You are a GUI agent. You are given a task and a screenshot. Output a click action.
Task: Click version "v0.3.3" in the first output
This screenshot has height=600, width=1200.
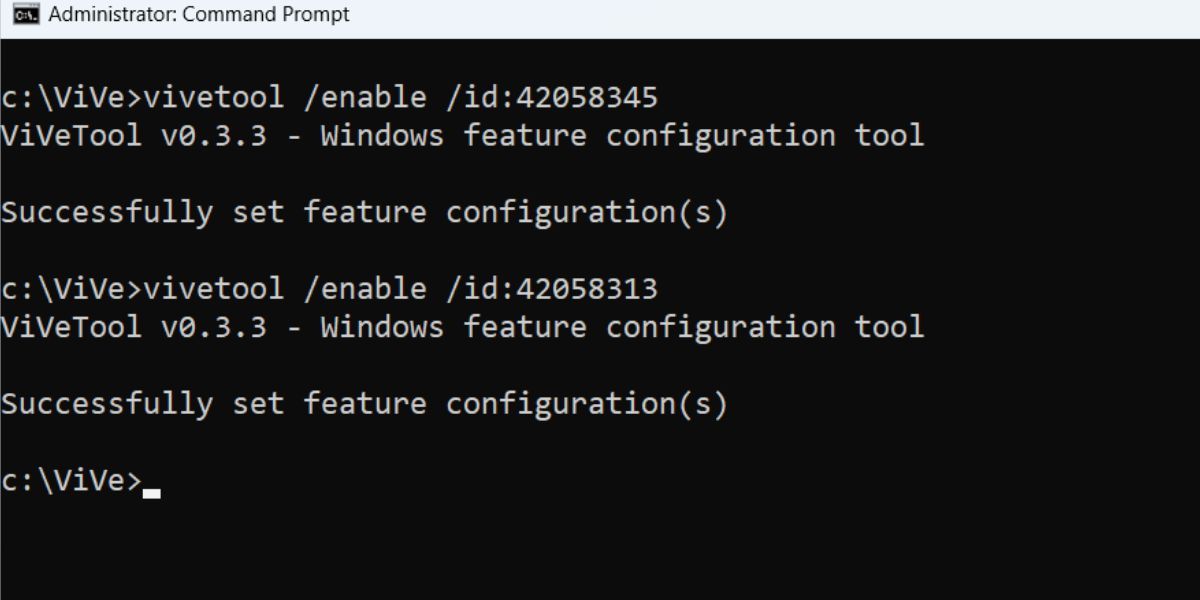tap(214, 135)
